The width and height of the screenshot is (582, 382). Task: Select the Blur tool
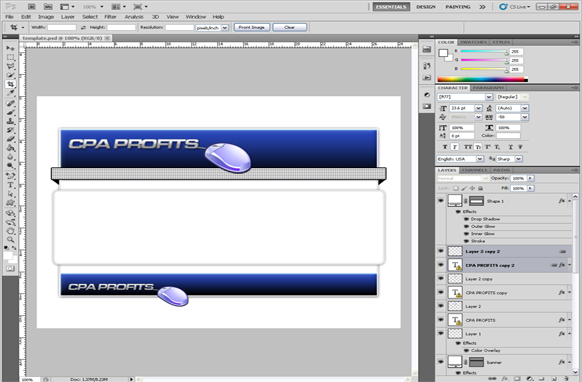[10, 157]
